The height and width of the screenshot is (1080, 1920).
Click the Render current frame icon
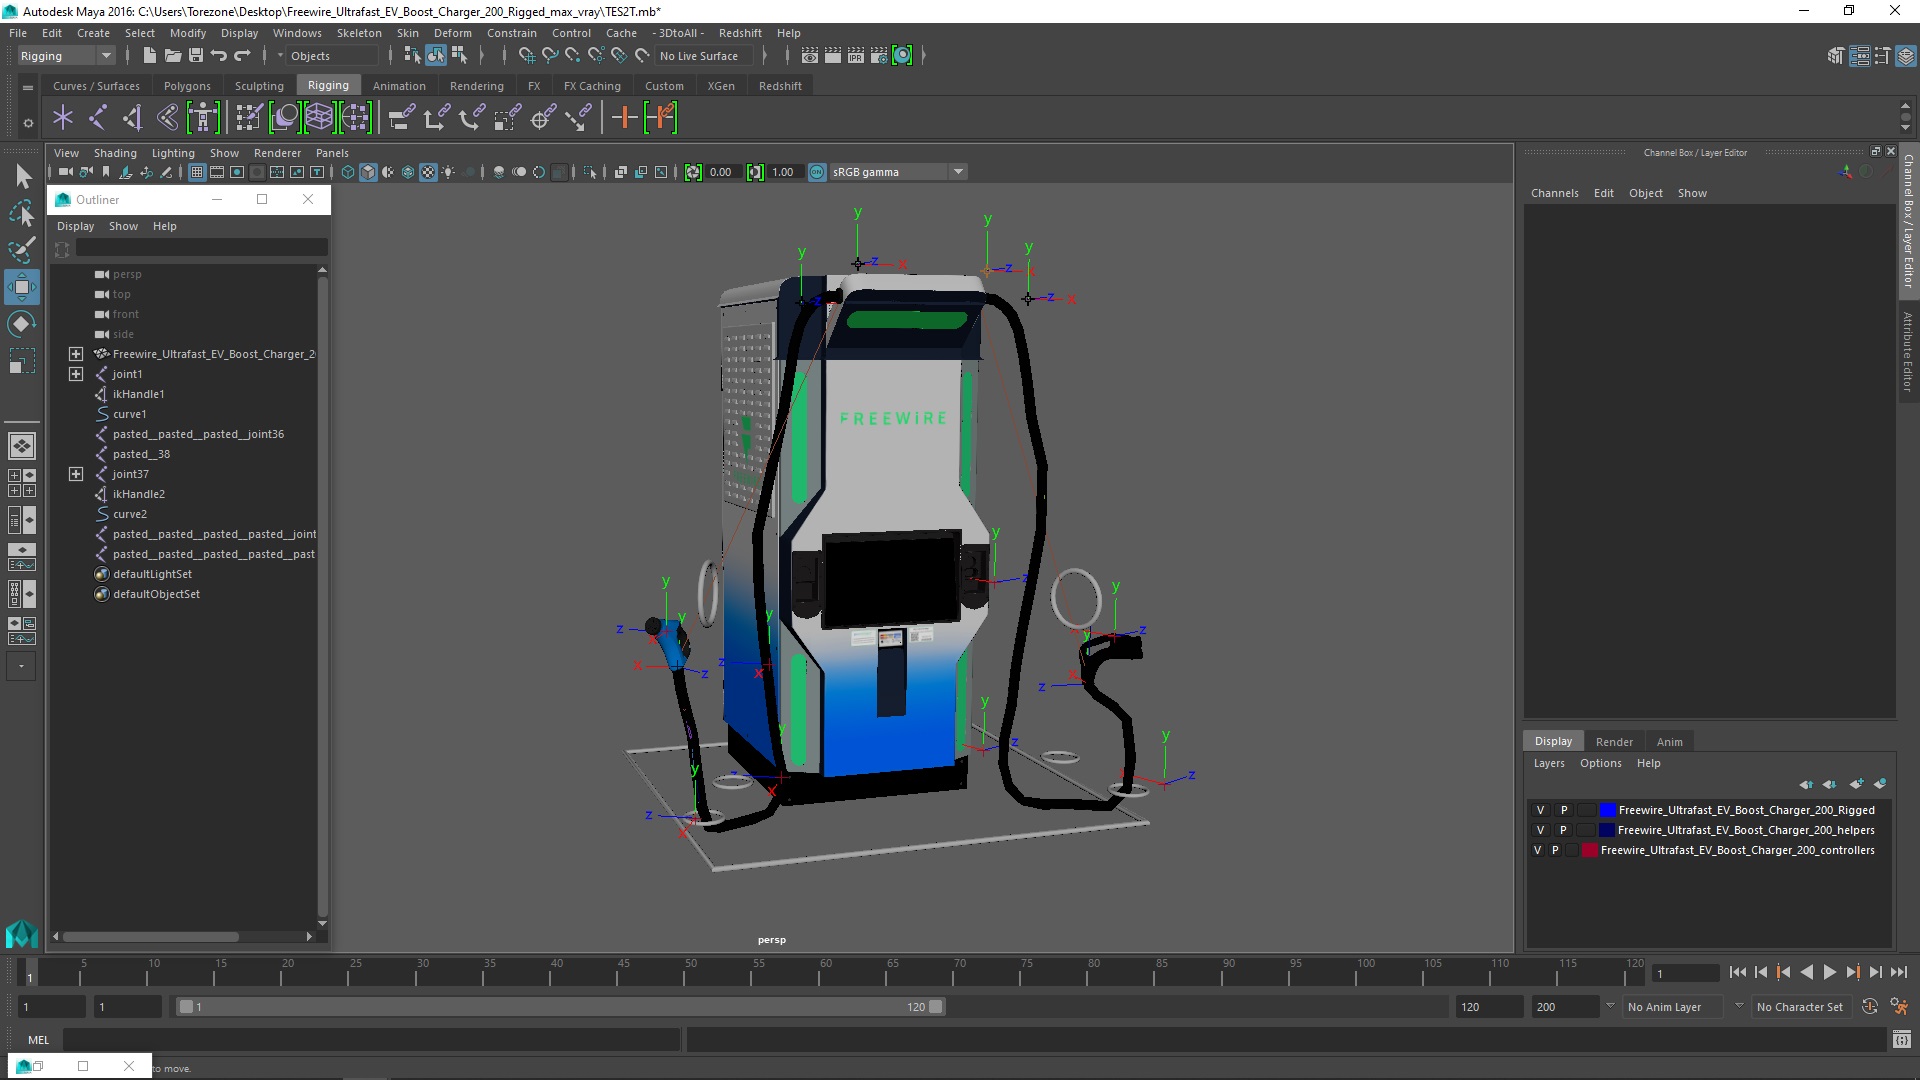(832, 56)
